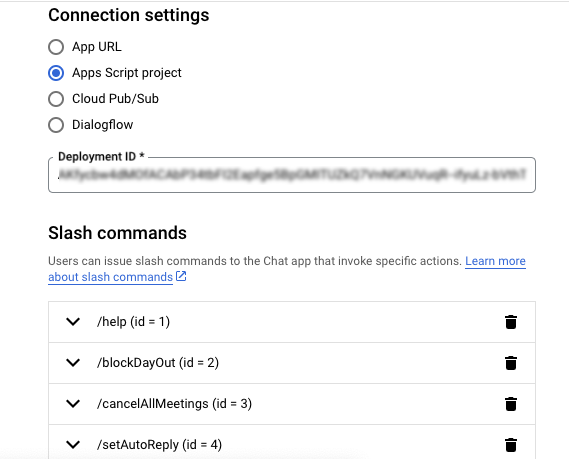The image size is (569, 459).
Task: Delete the /cancelAllMeetings slash command
Action: [x=511, y=404]
